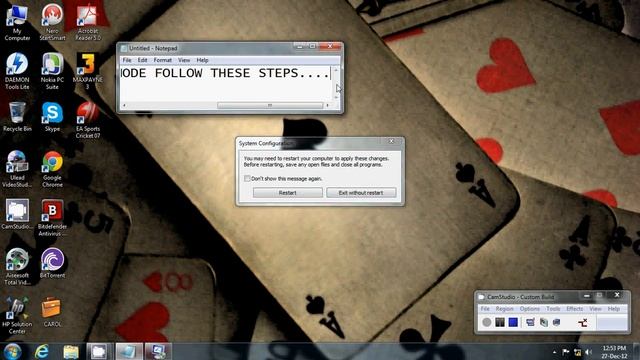Open Notepad File menu
Viewport: 640px width, 360px height.
point(127,60)
